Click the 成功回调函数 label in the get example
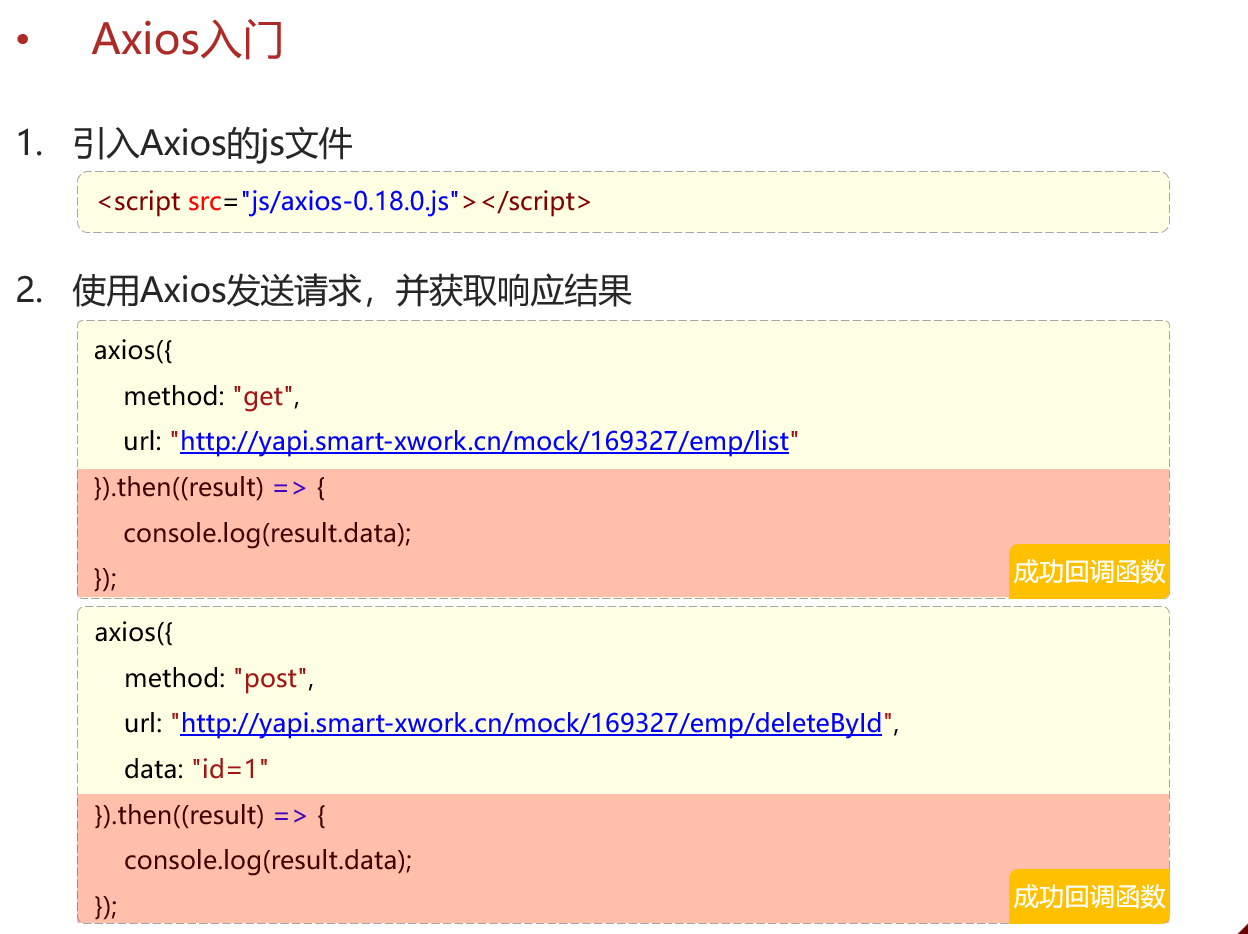 click(x=1089, y=572)
